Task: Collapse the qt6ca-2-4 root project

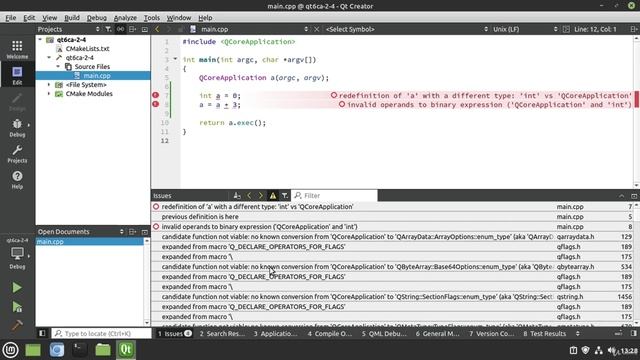Action: [x=40, y=40]
